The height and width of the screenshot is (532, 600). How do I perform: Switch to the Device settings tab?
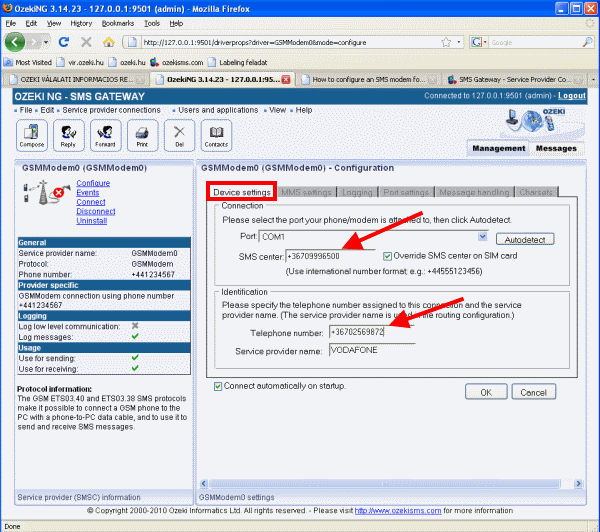(x=242, y=192)
